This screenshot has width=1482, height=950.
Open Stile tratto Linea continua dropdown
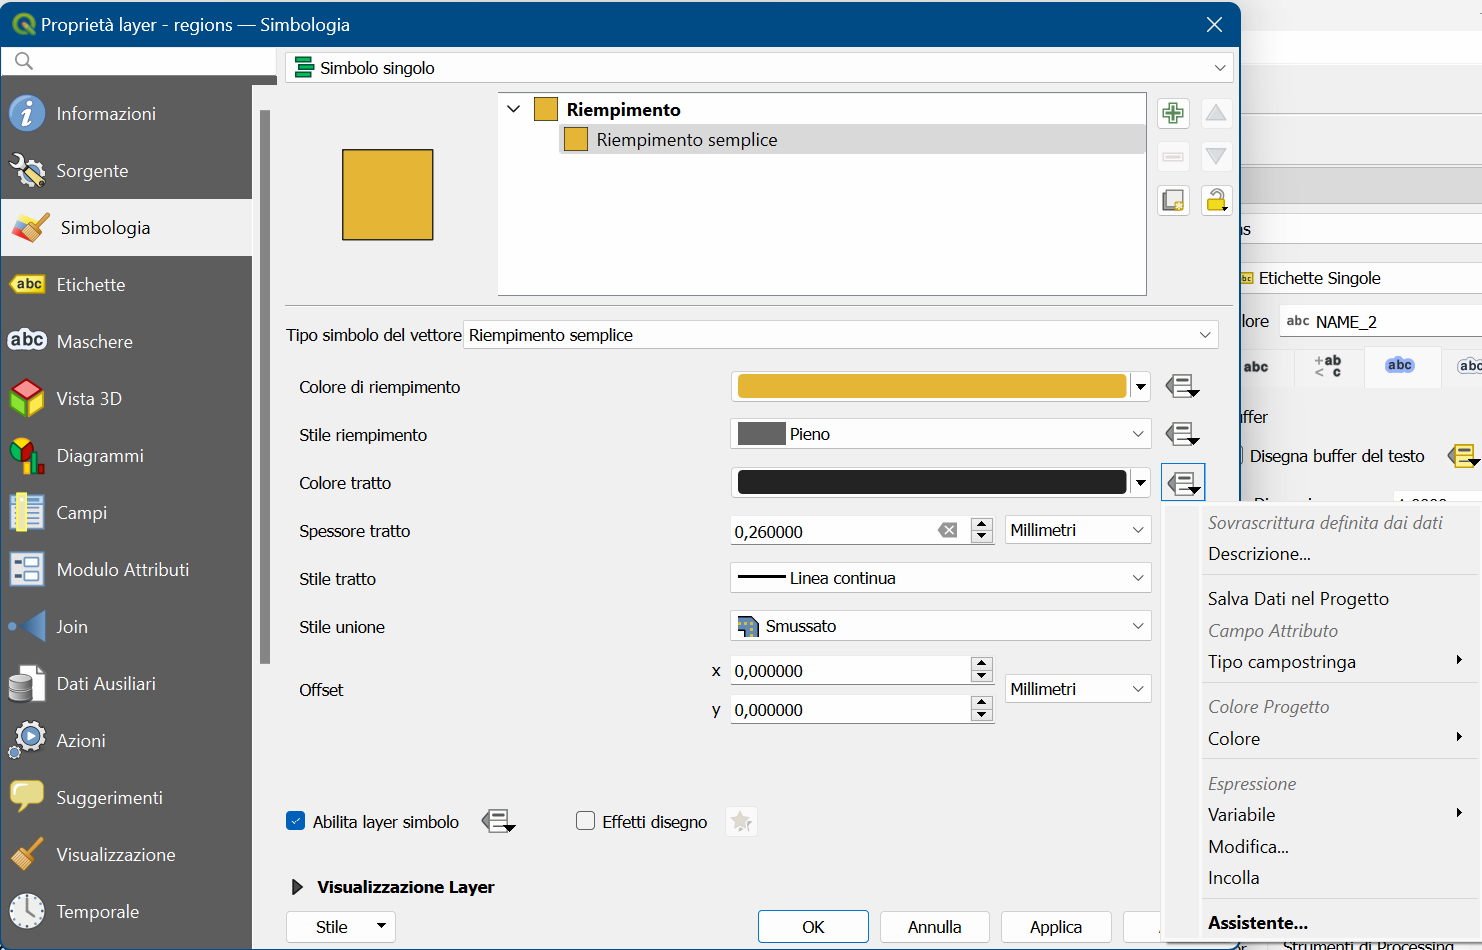(941, 578)
